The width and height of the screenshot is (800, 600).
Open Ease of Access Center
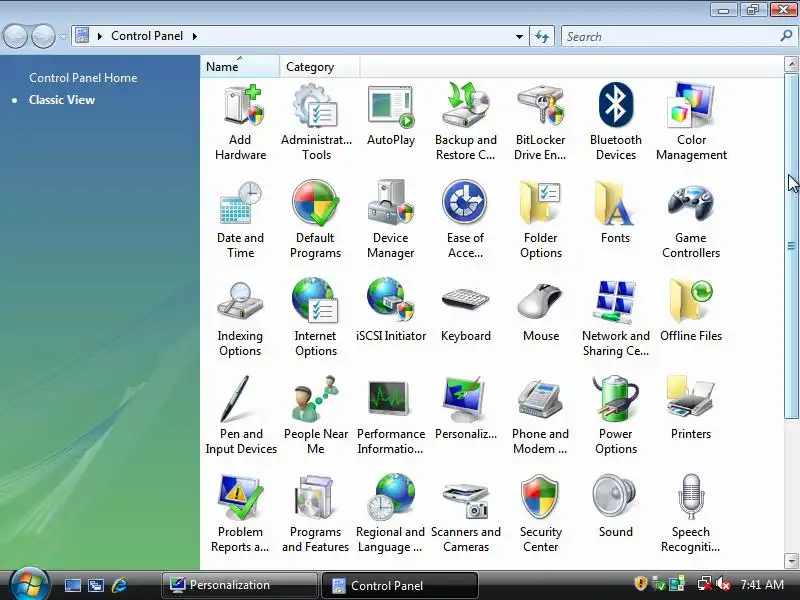[465, 220]
